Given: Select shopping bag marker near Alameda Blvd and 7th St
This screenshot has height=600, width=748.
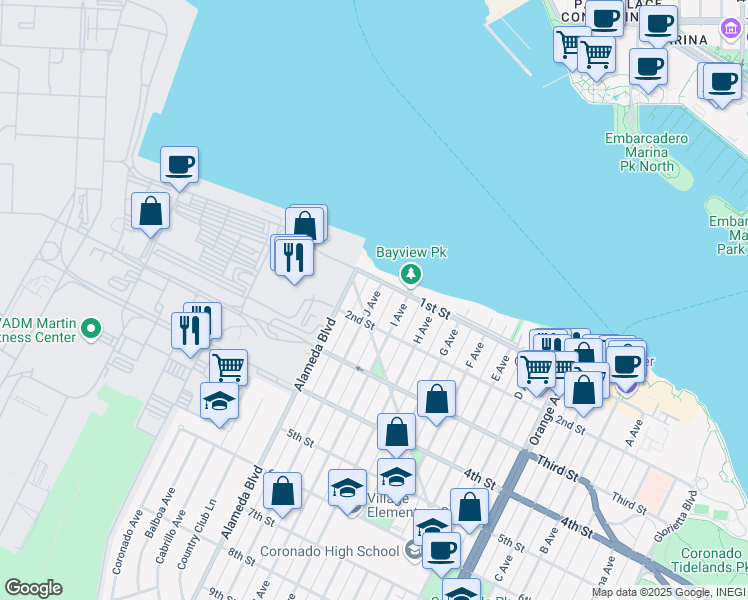Looking at the screenshot, I should 282,493.
